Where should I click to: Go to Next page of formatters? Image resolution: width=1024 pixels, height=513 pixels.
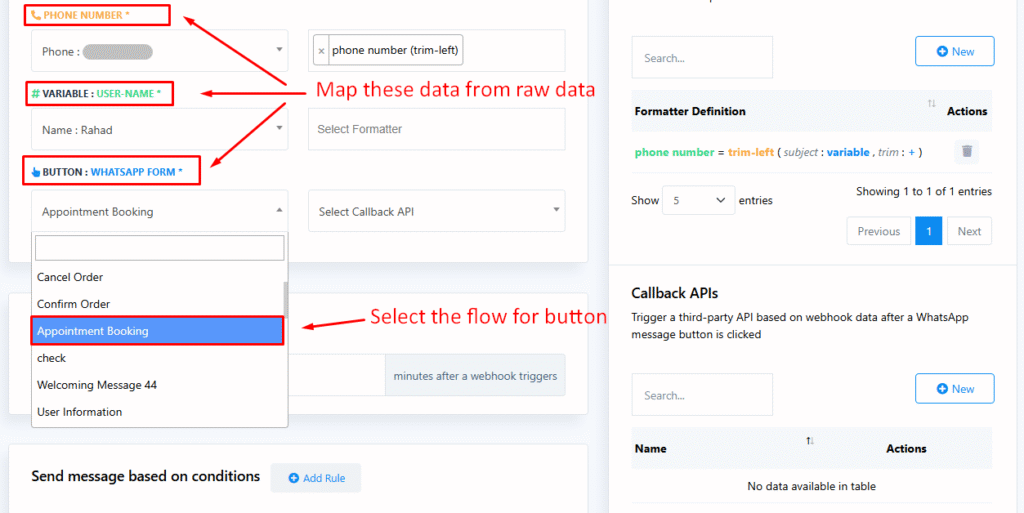click(969, 231)
